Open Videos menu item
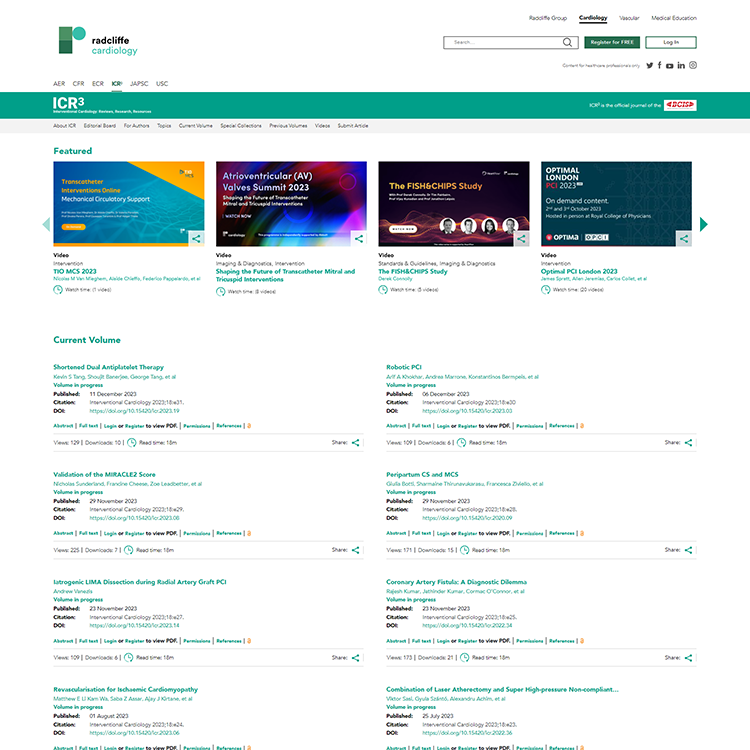Viewport: 750px width, 750px height. 322,126
